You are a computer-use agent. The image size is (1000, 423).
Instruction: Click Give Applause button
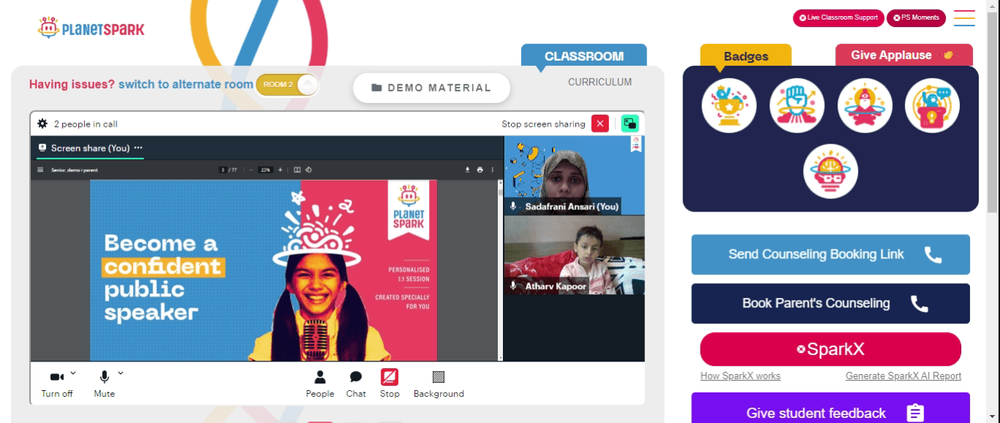point(904,56)
